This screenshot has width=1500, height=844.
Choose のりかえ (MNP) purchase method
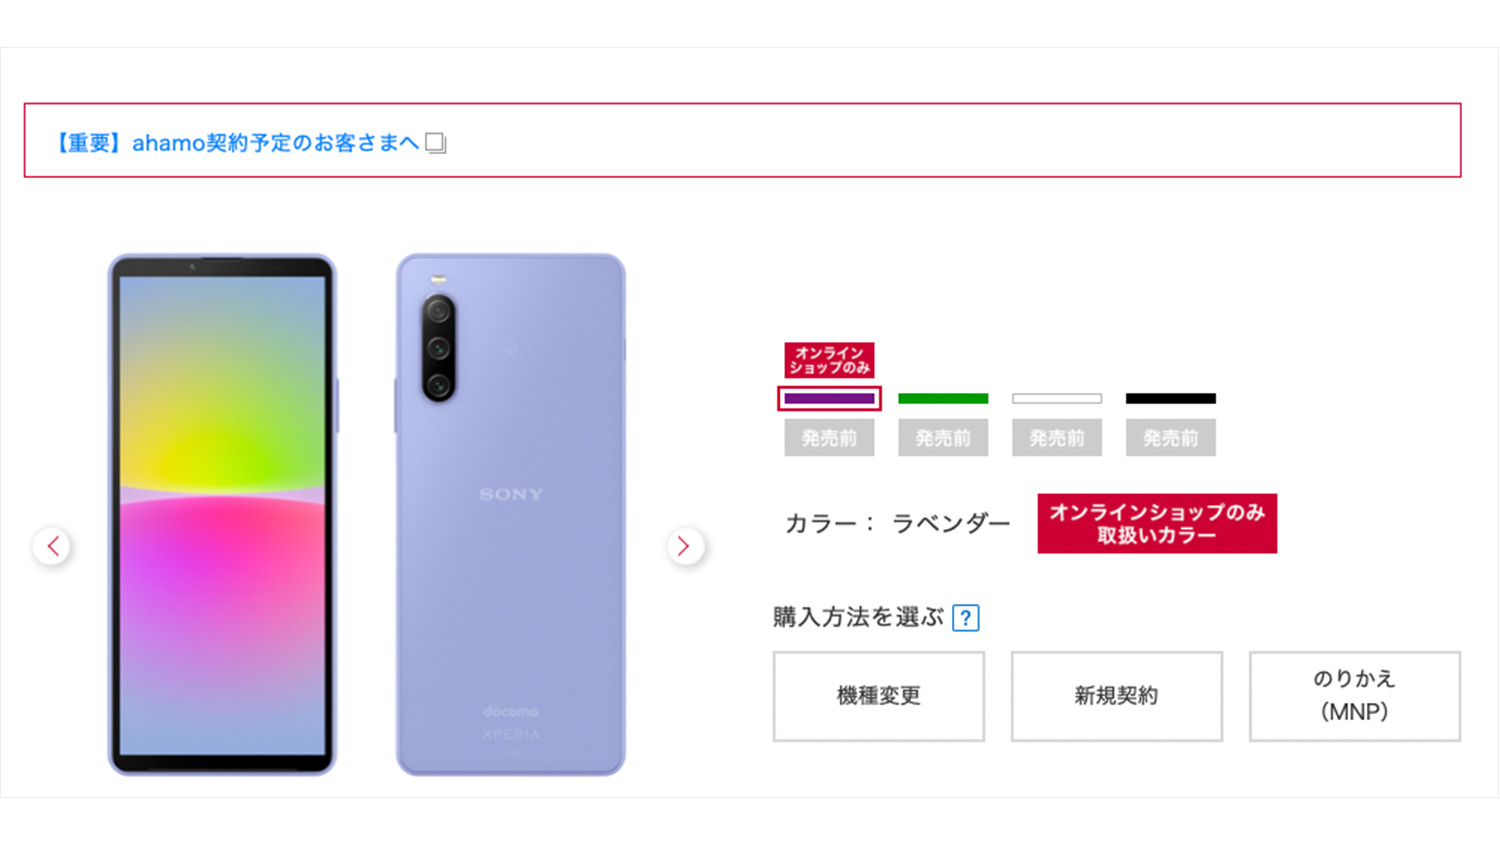1355,696
